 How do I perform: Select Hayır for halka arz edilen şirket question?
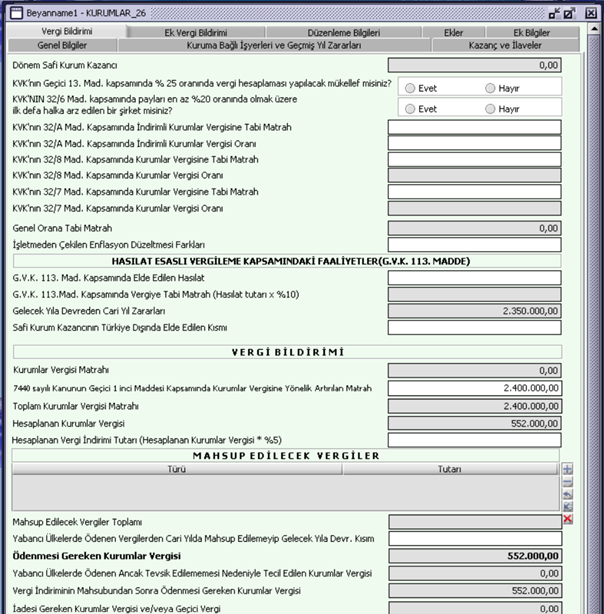[490, 108]
